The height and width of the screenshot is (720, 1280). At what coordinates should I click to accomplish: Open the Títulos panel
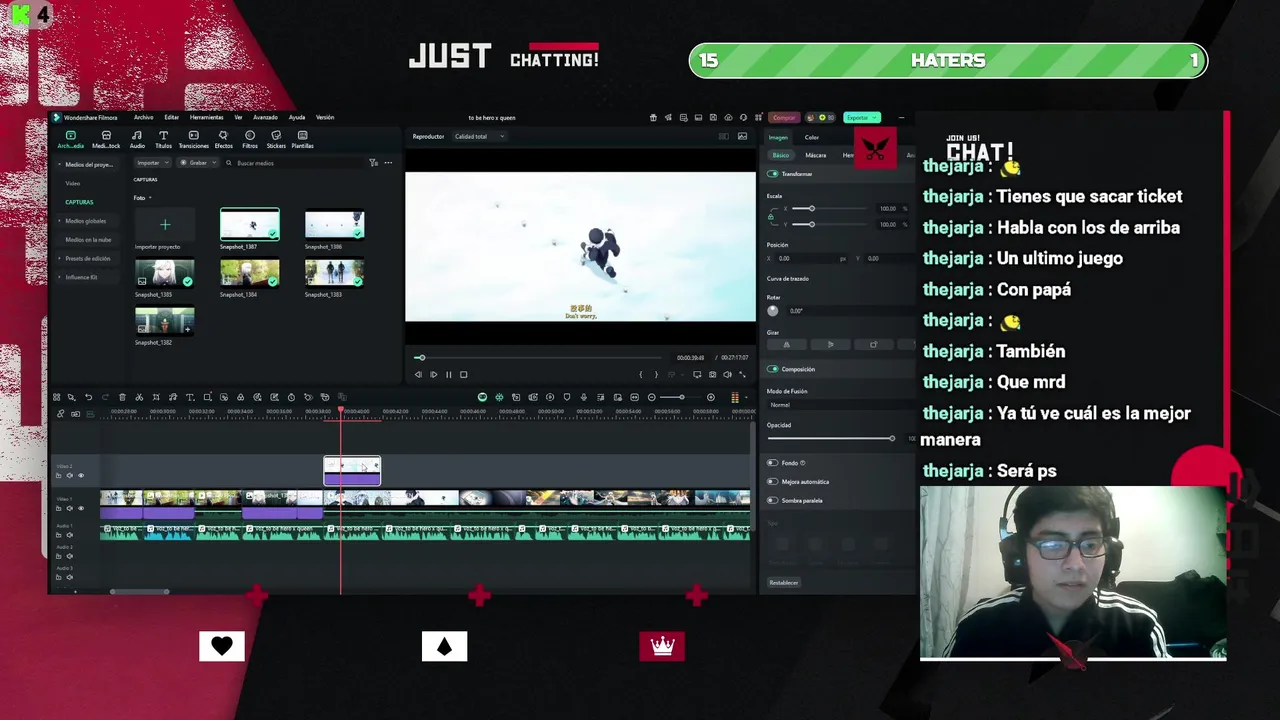(x=163, y=139)
